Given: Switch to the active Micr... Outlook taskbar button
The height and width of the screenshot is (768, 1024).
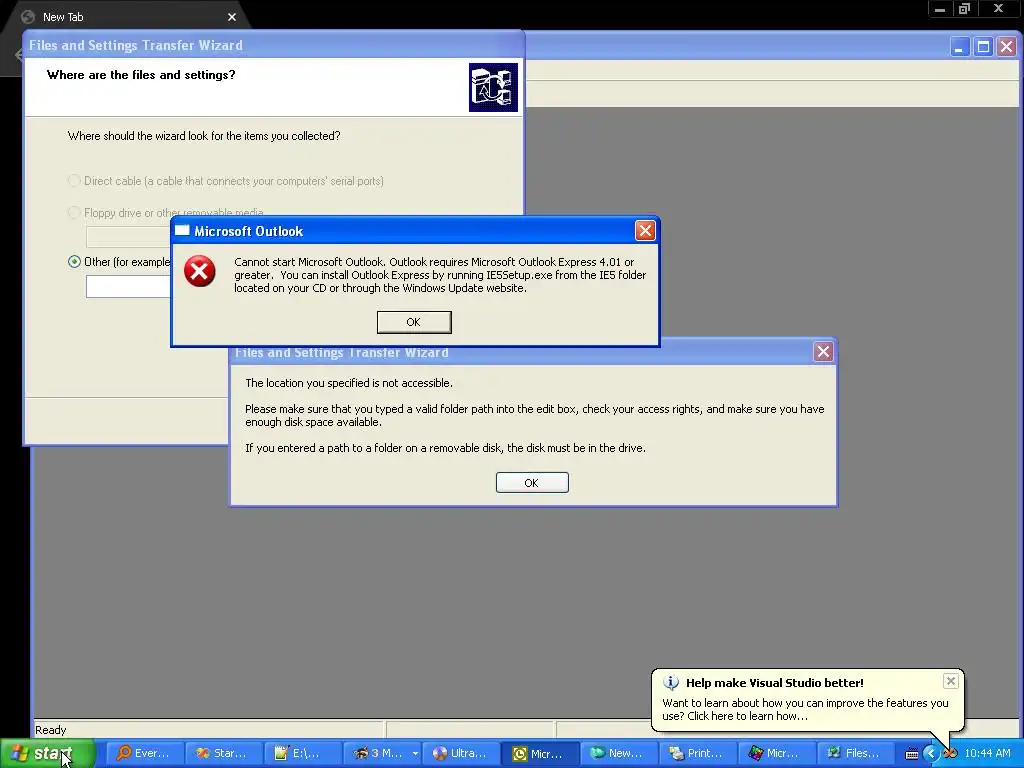Looking at the screenshot, I should click(x=540, y=753).
